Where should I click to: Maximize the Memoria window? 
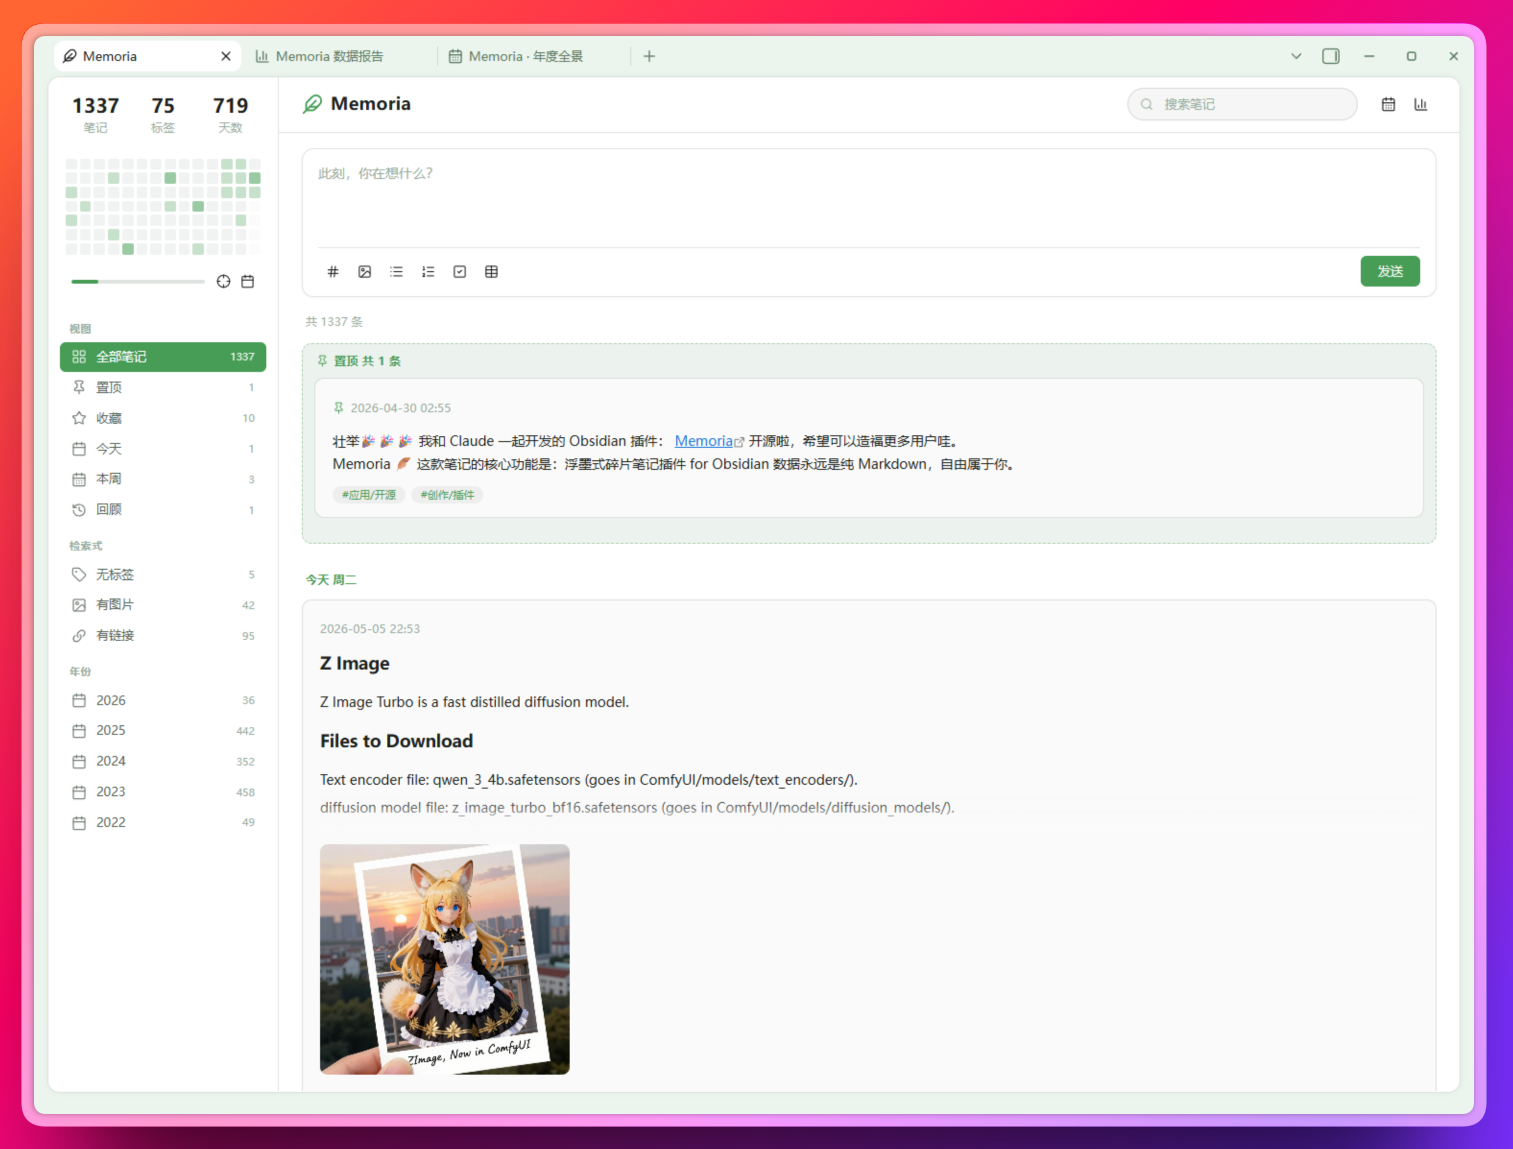coord(1411,56)
